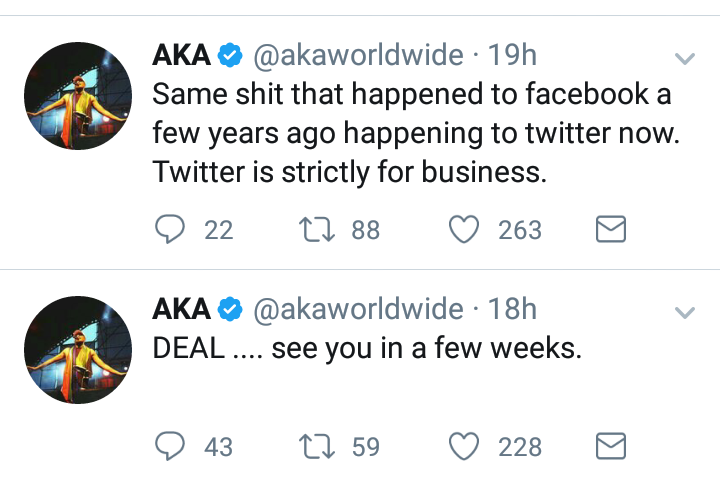Retweet the 'see you in a few weeks' tweet
Screen dimensions: 720x481
point(316,446)
